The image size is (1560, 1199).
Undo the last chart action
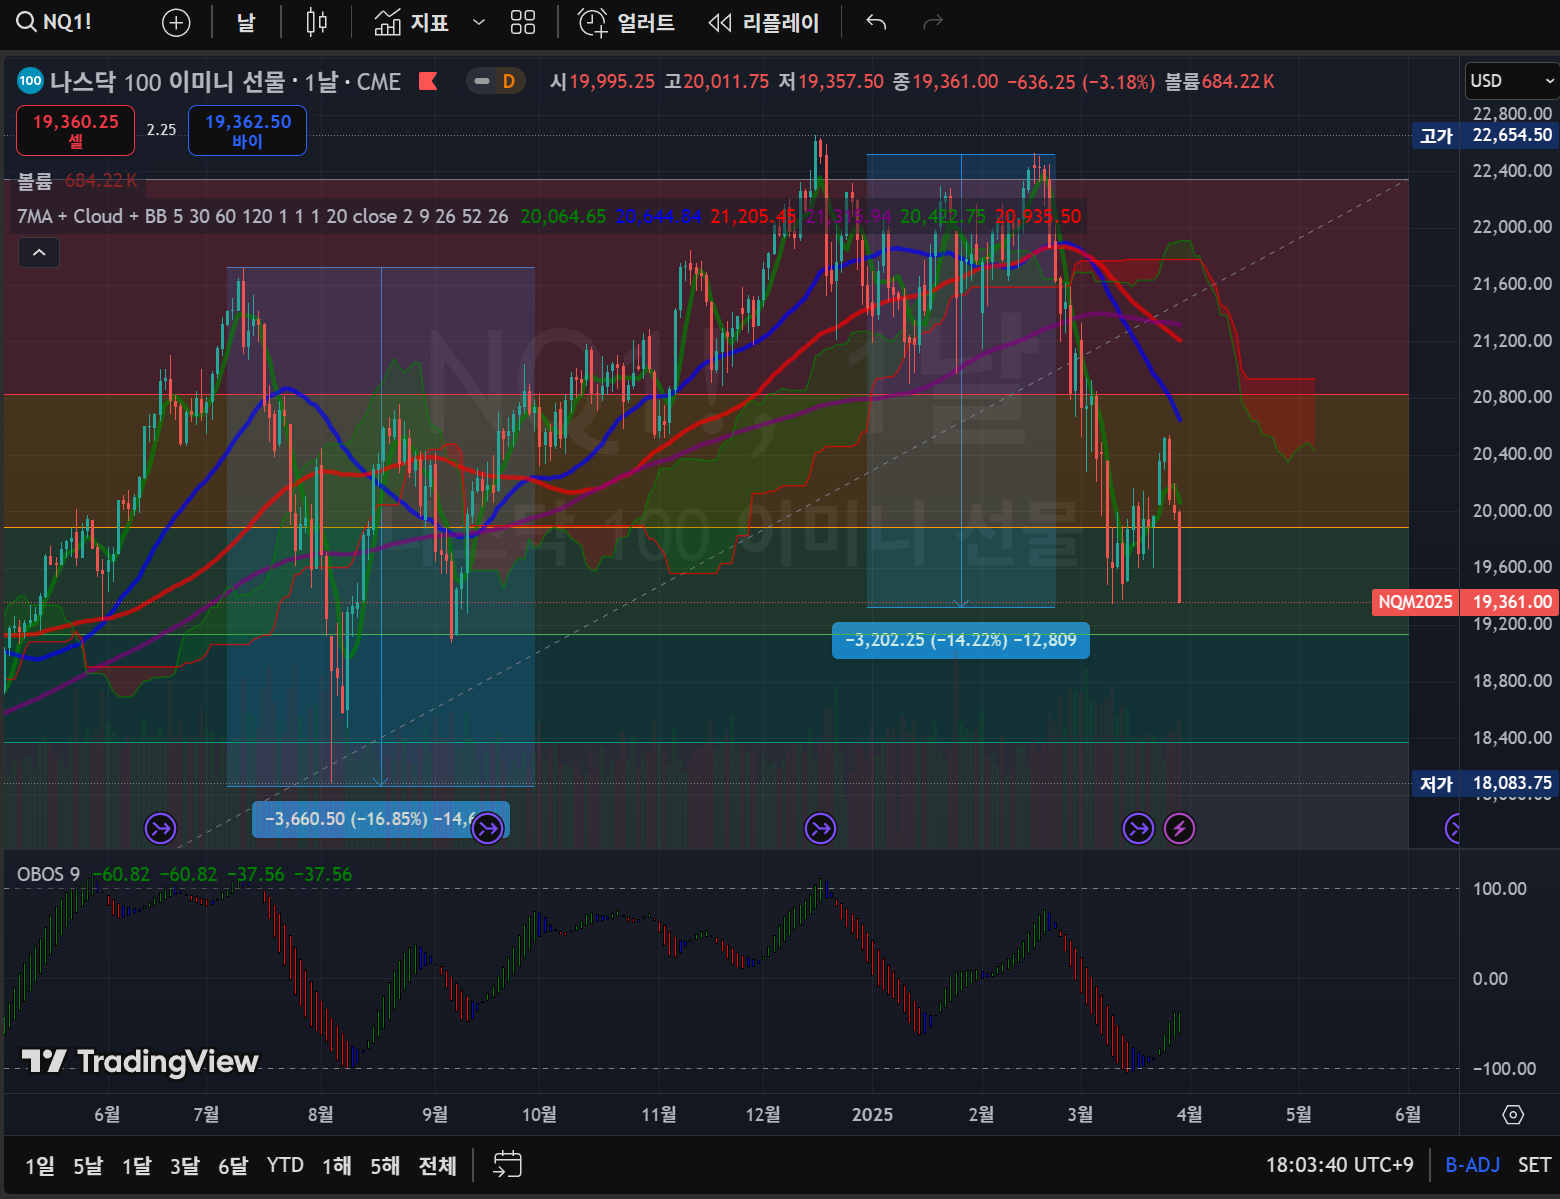pos(876,22)
